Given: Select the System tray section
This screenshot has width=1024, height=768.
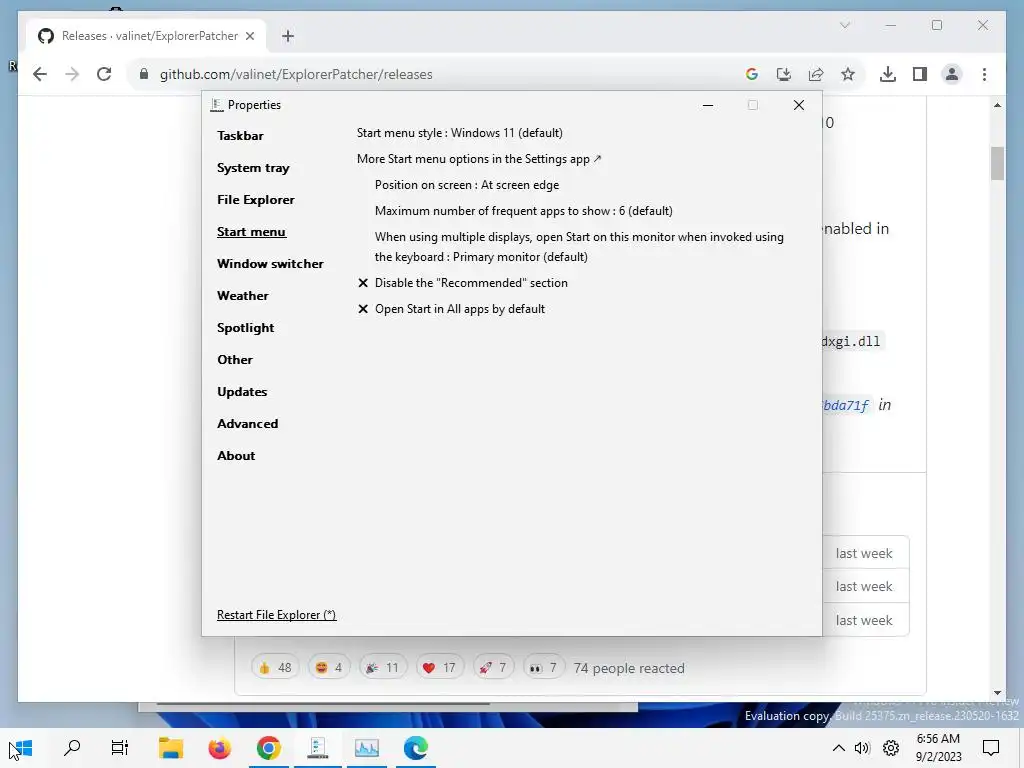Looking at the screenshot, I should pos(253,168).
